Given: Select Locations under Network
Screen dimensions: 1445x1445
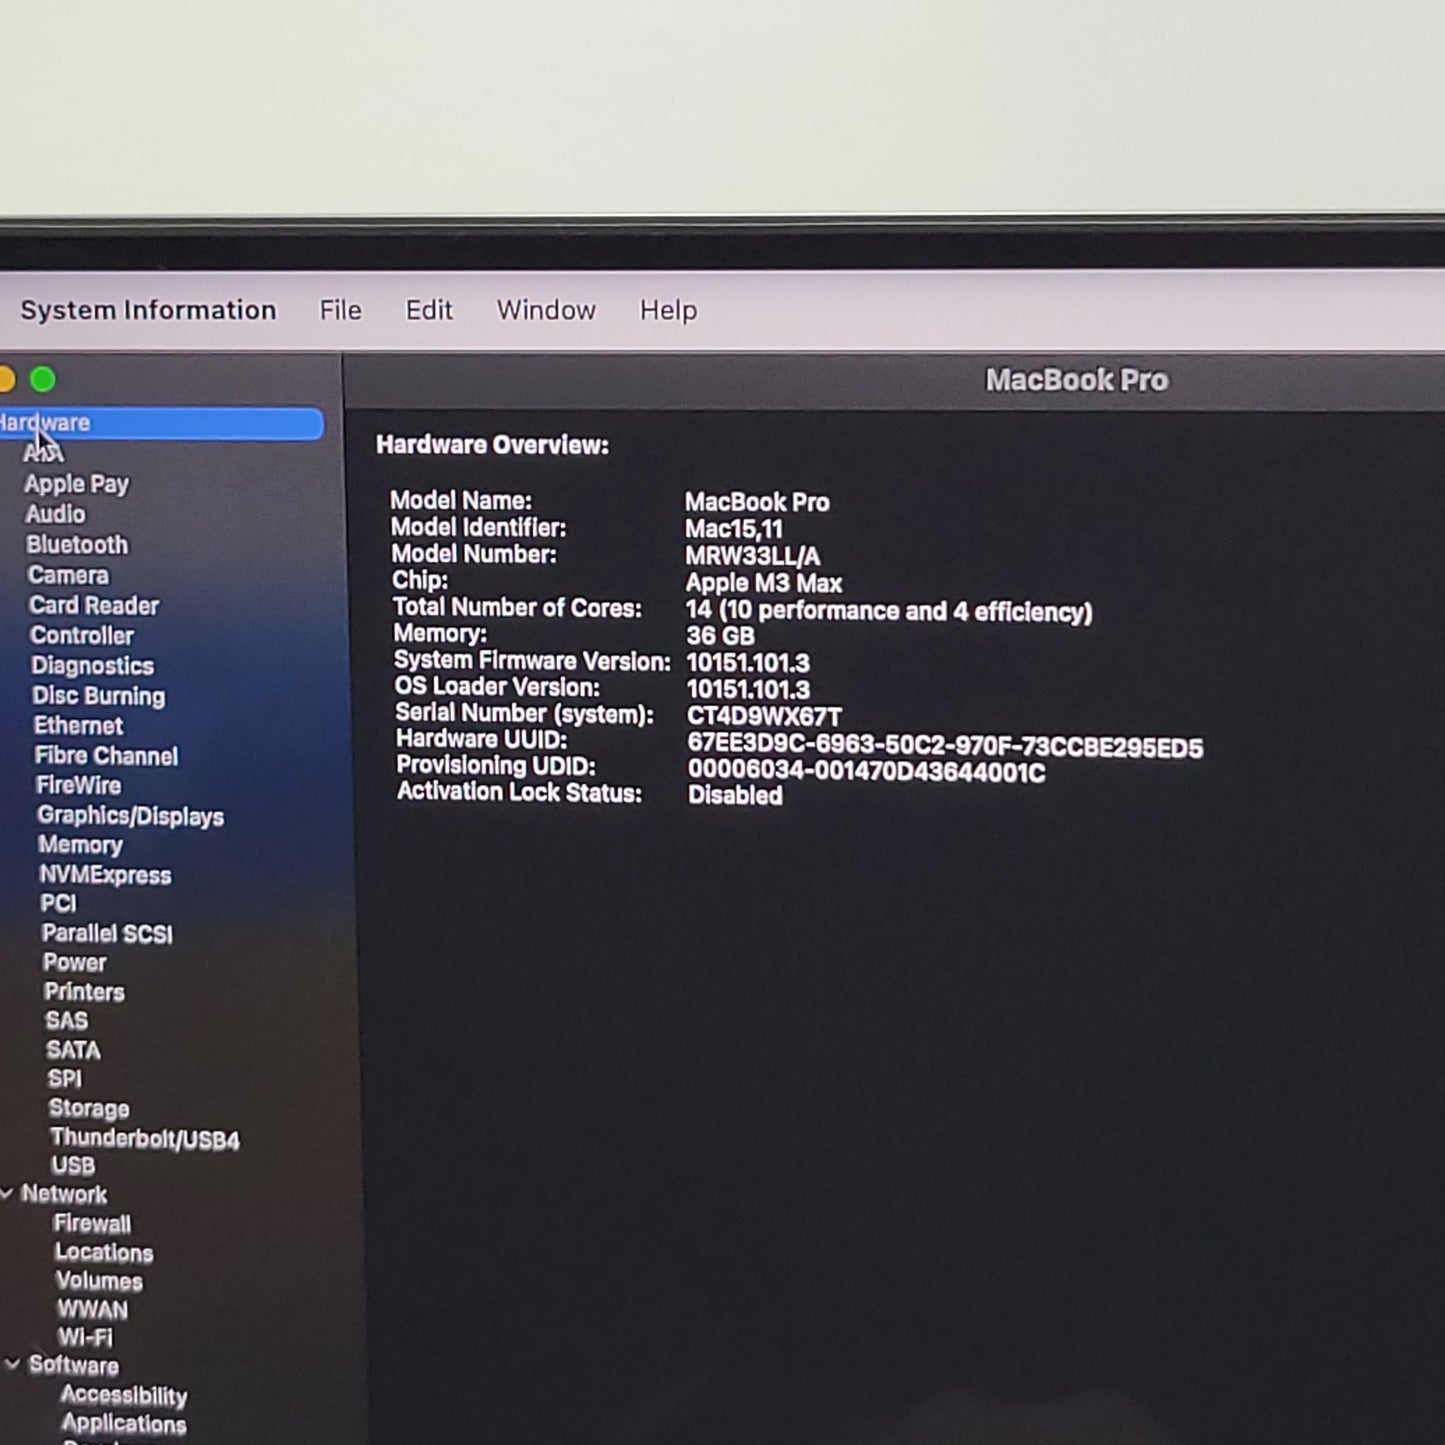Looking at the screenshot, I should [104, 1252].
